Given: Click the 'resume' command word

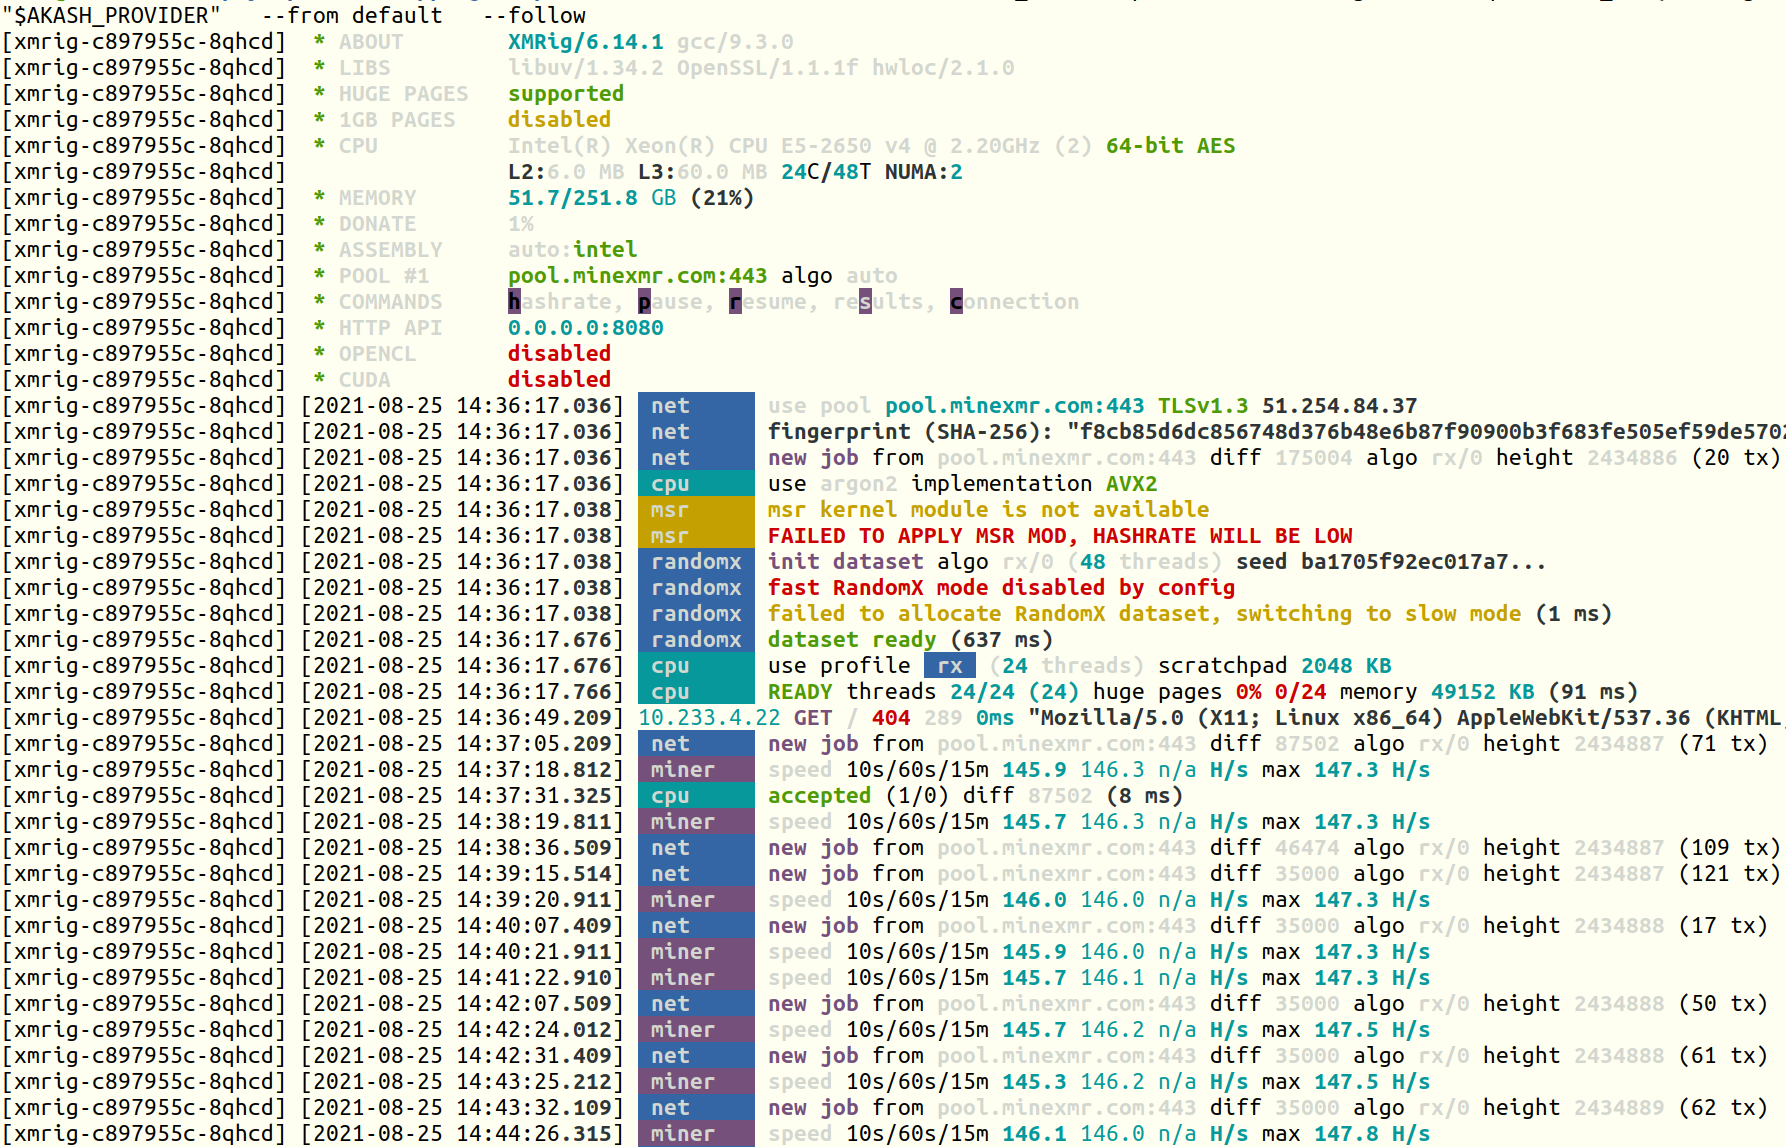Looking at the screenshot, I should click(x=767, y=302).
